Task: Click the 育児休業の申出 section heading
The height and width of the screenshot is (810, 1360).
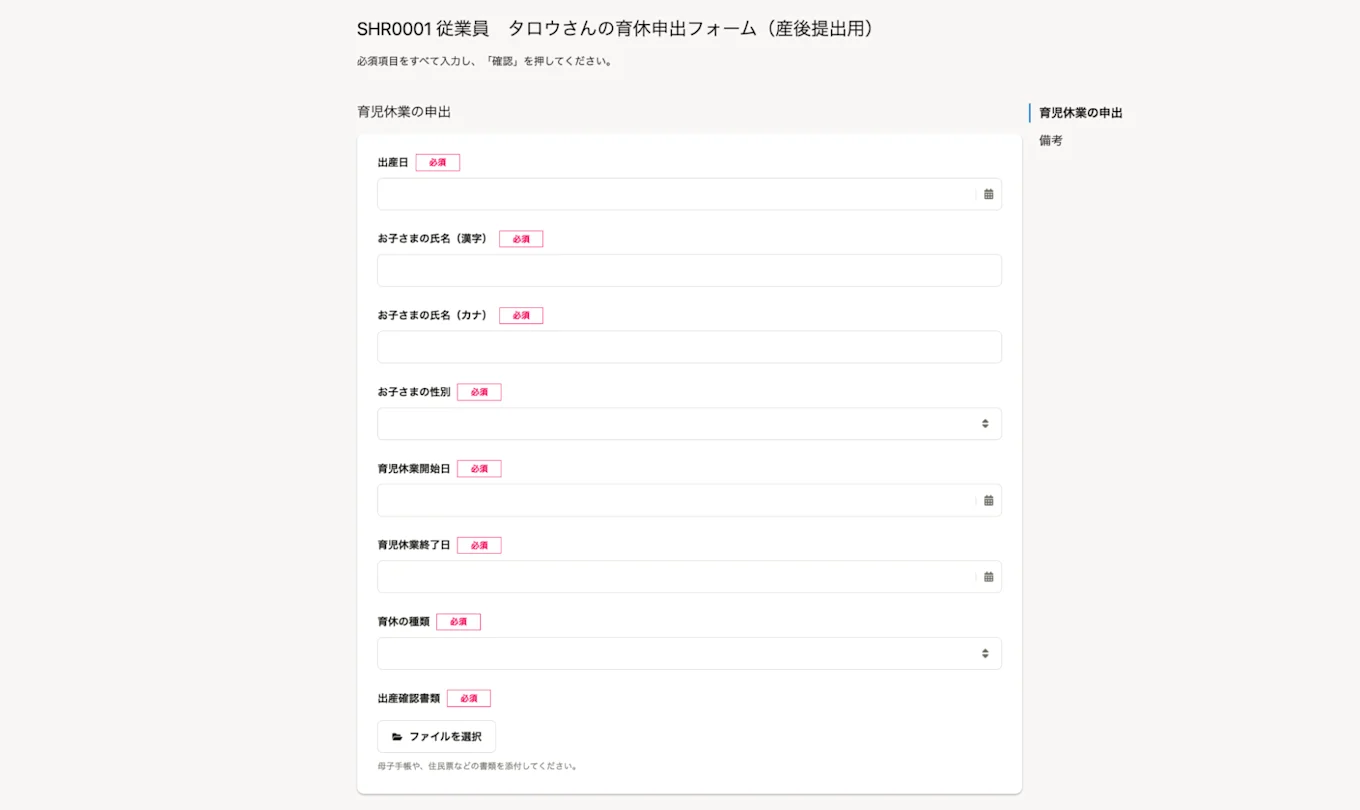Action: tap(404, 112)
